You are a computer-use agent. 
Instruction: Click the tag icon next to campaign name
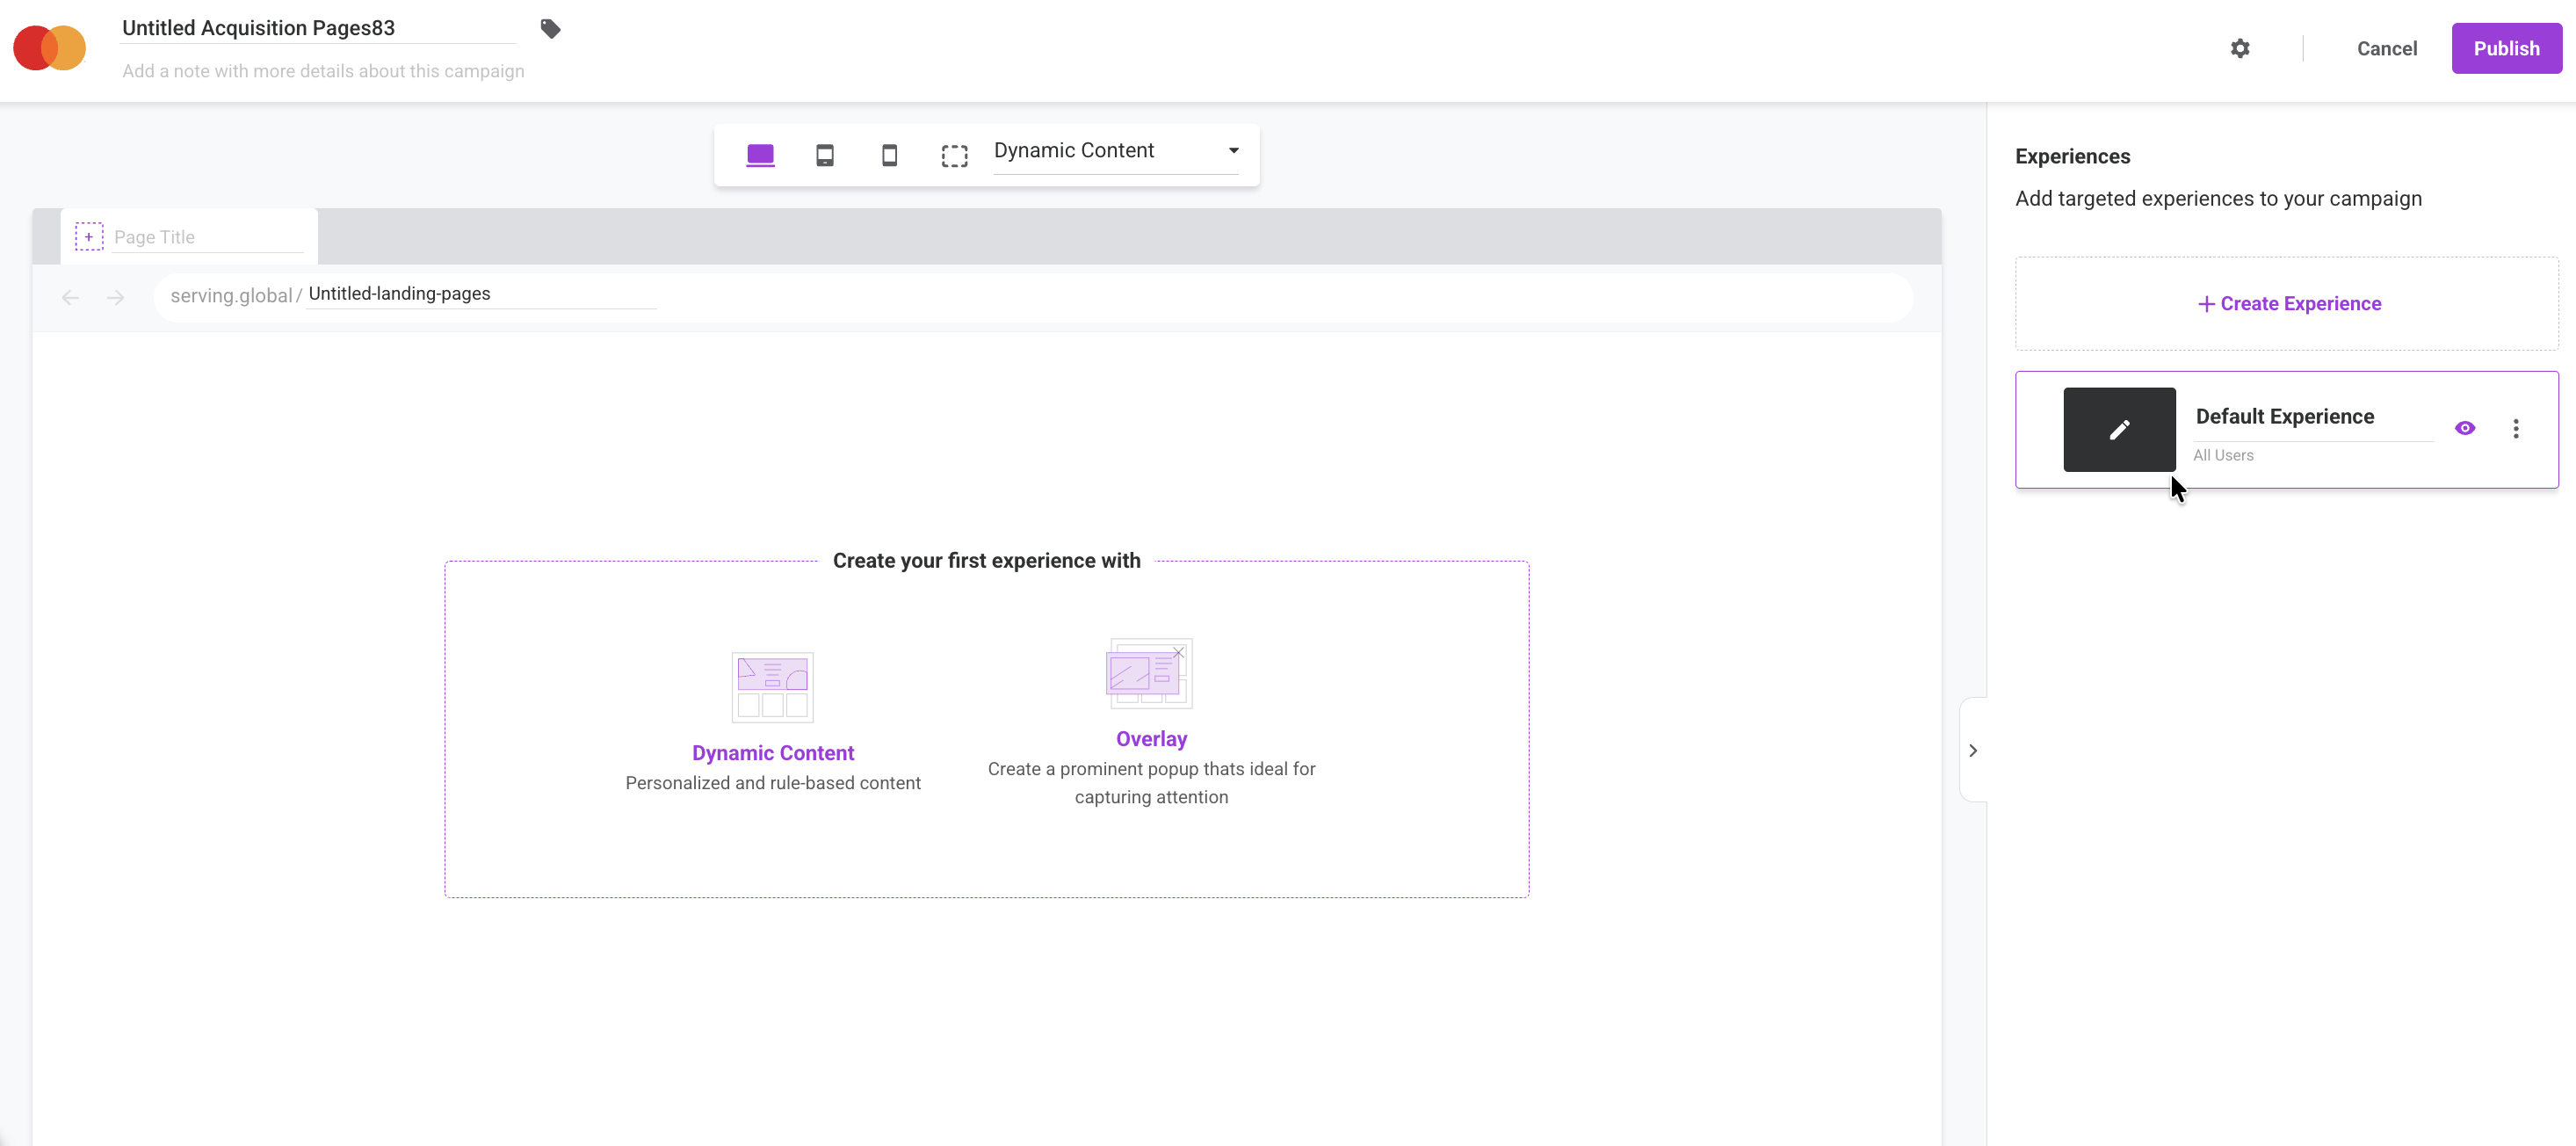(550, 29)
